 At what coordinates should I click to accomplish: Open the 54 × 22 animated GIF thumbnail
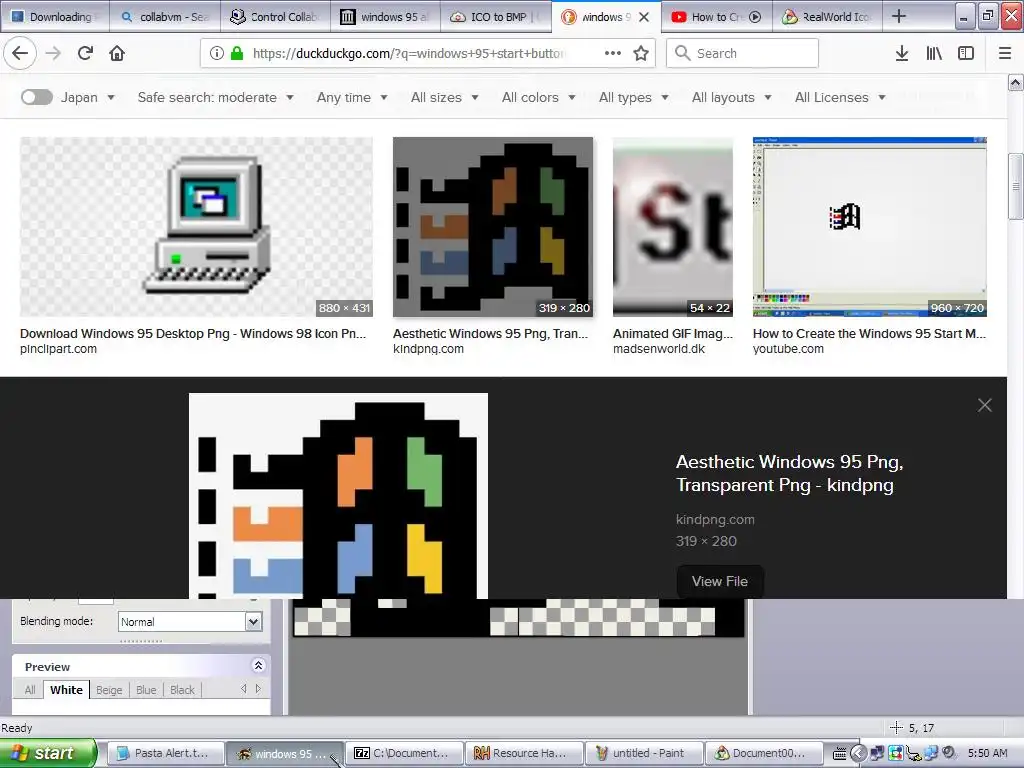673,227
